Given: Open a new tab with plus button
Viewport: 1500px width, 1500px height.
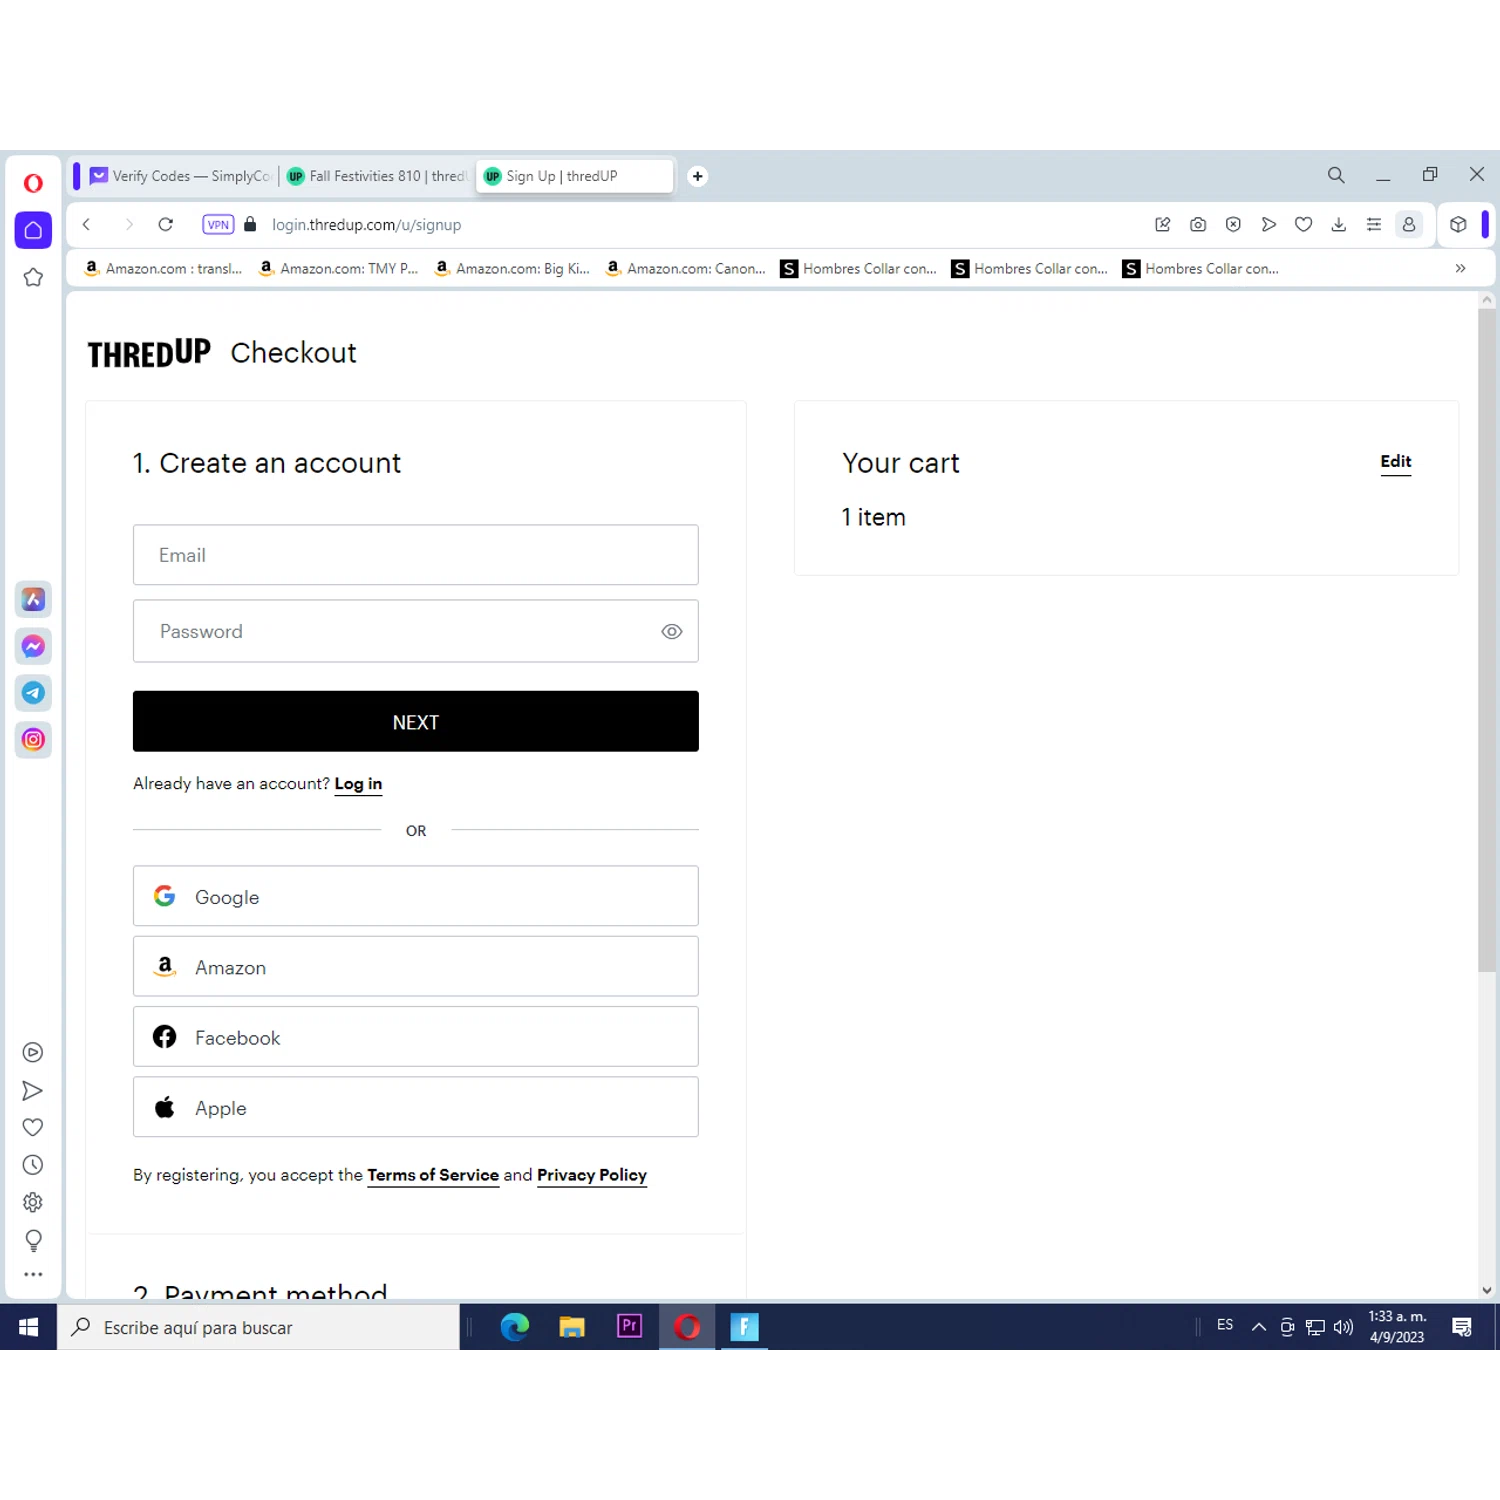Looking at the screenshot, I should point(698,176).
